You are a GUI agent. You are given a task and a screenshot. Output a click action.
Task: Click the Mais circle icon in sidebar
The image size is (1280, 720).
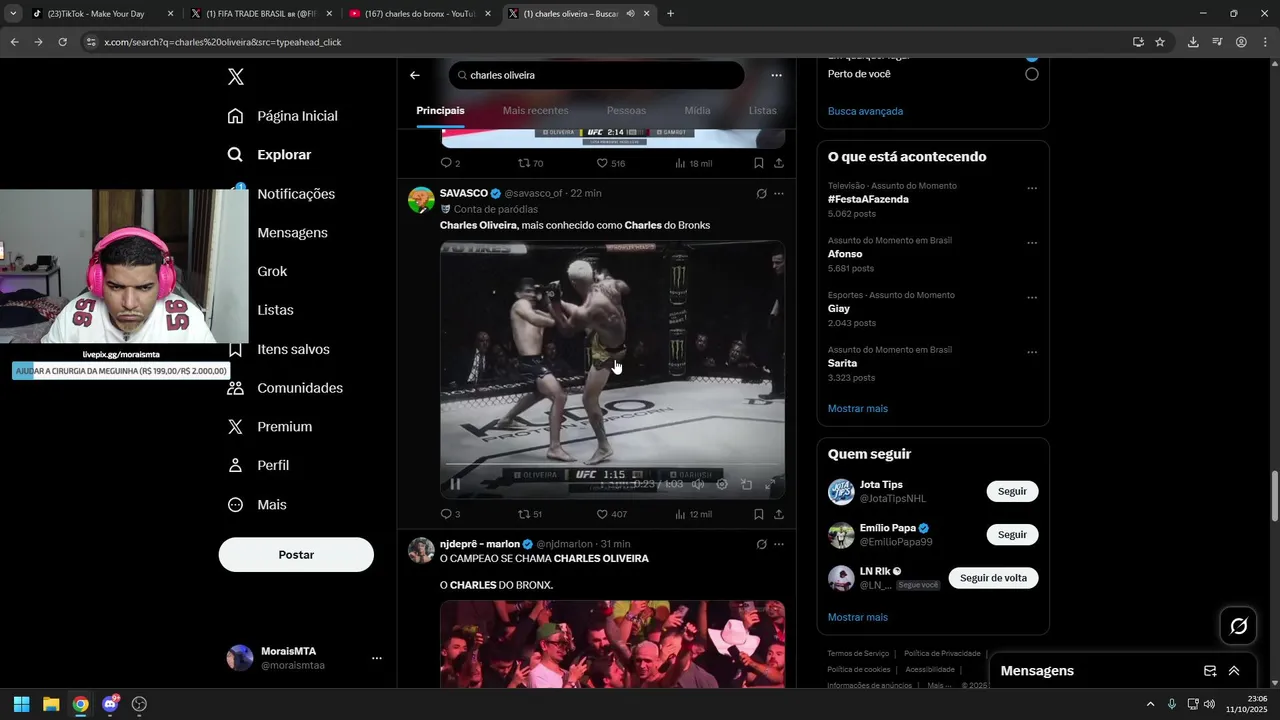click(236, 505)
